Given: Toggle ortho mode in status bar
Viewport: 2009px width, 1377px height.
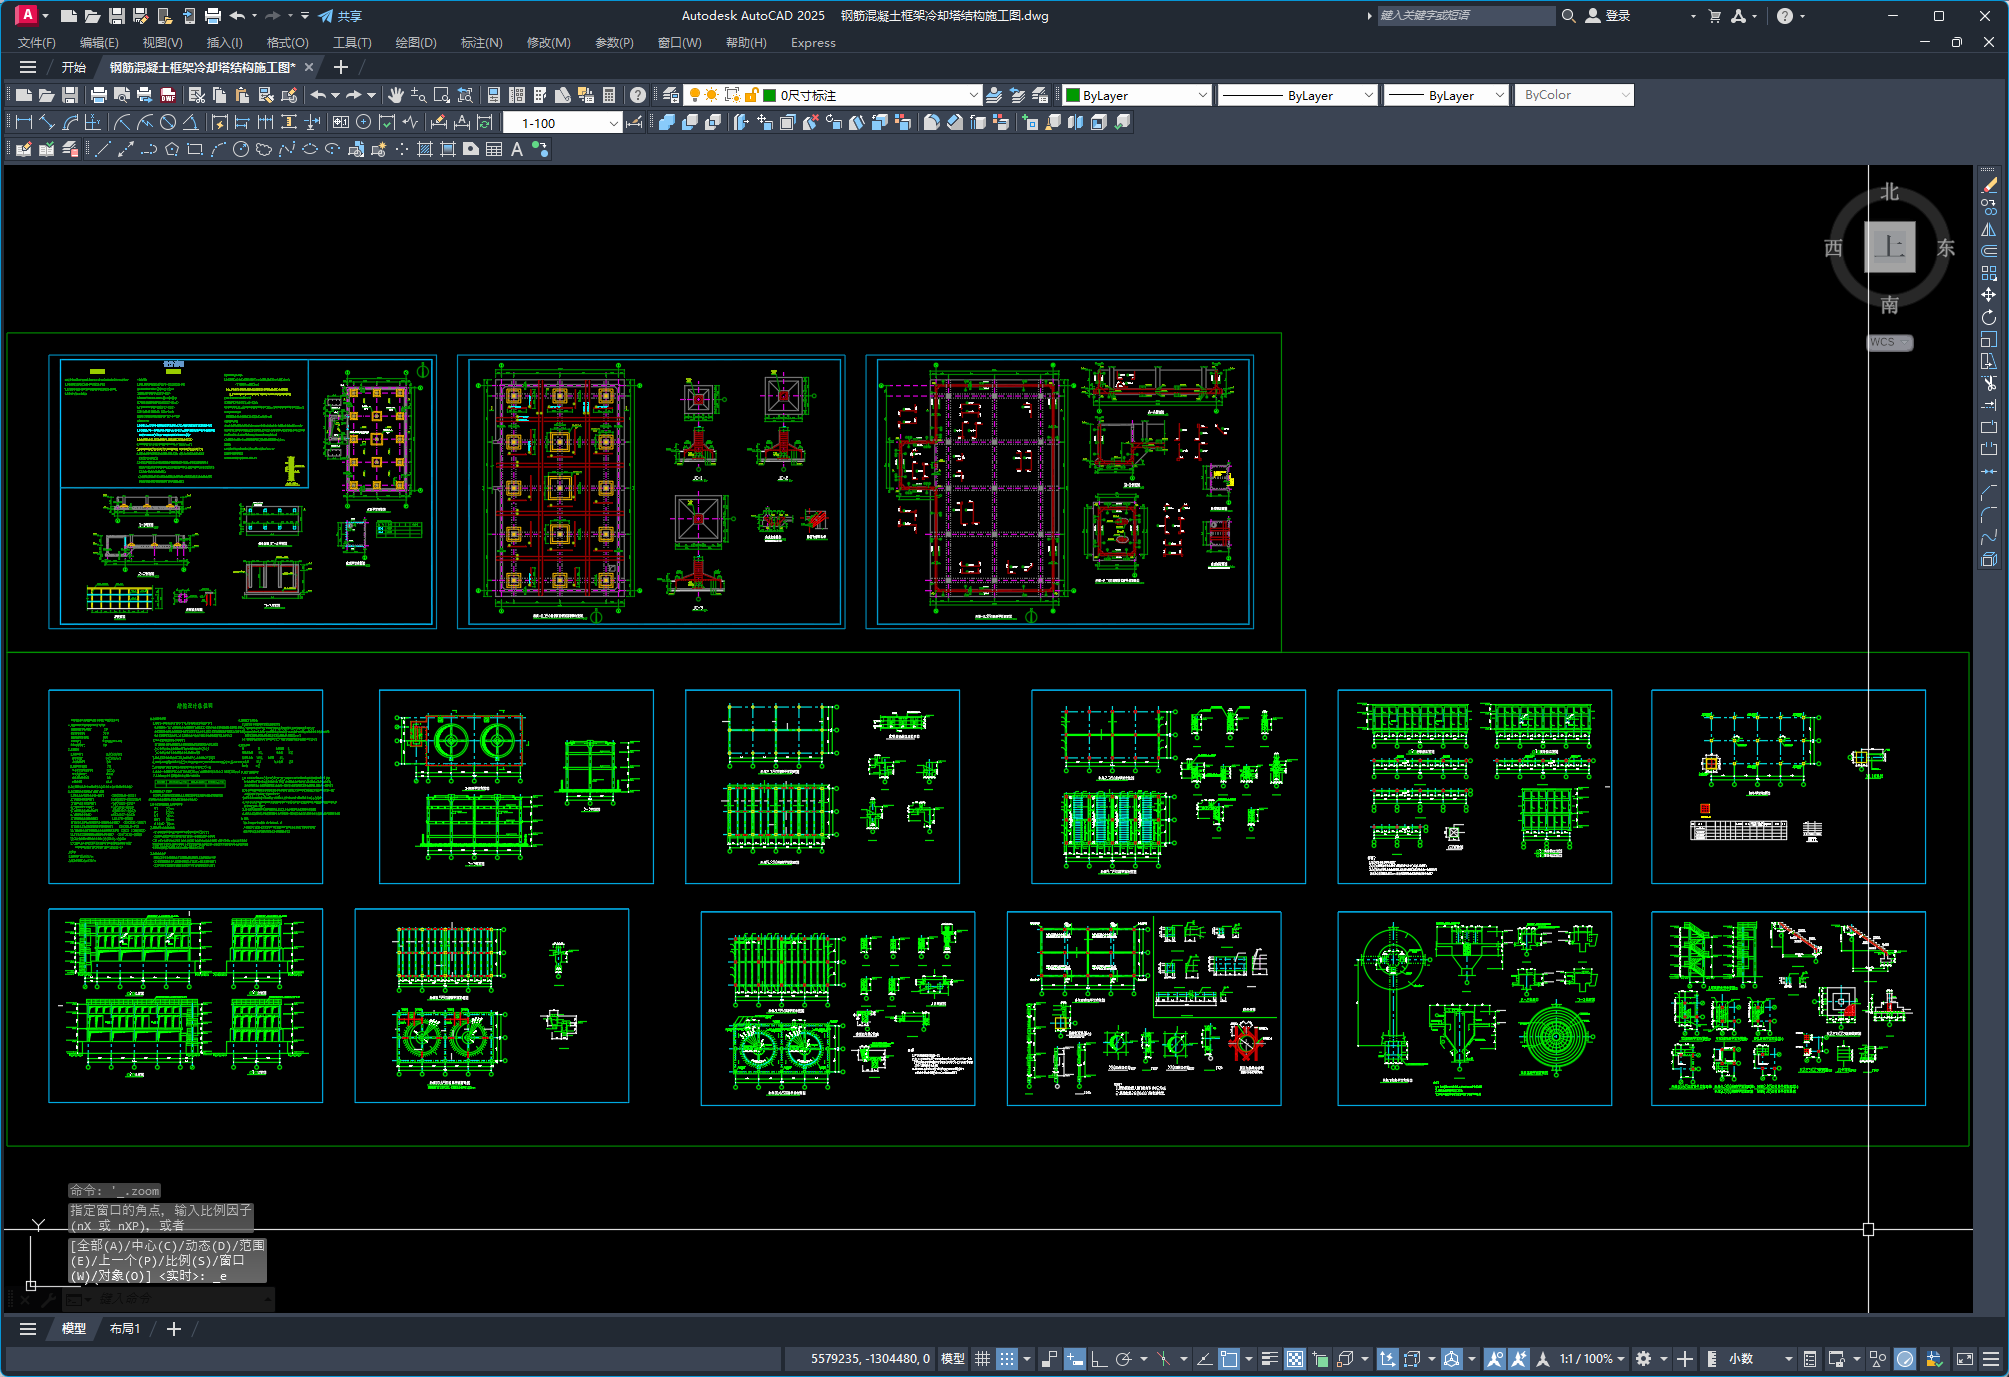Looking at the screenshot, I should pyautogui.click(x=1098, y=1358).
